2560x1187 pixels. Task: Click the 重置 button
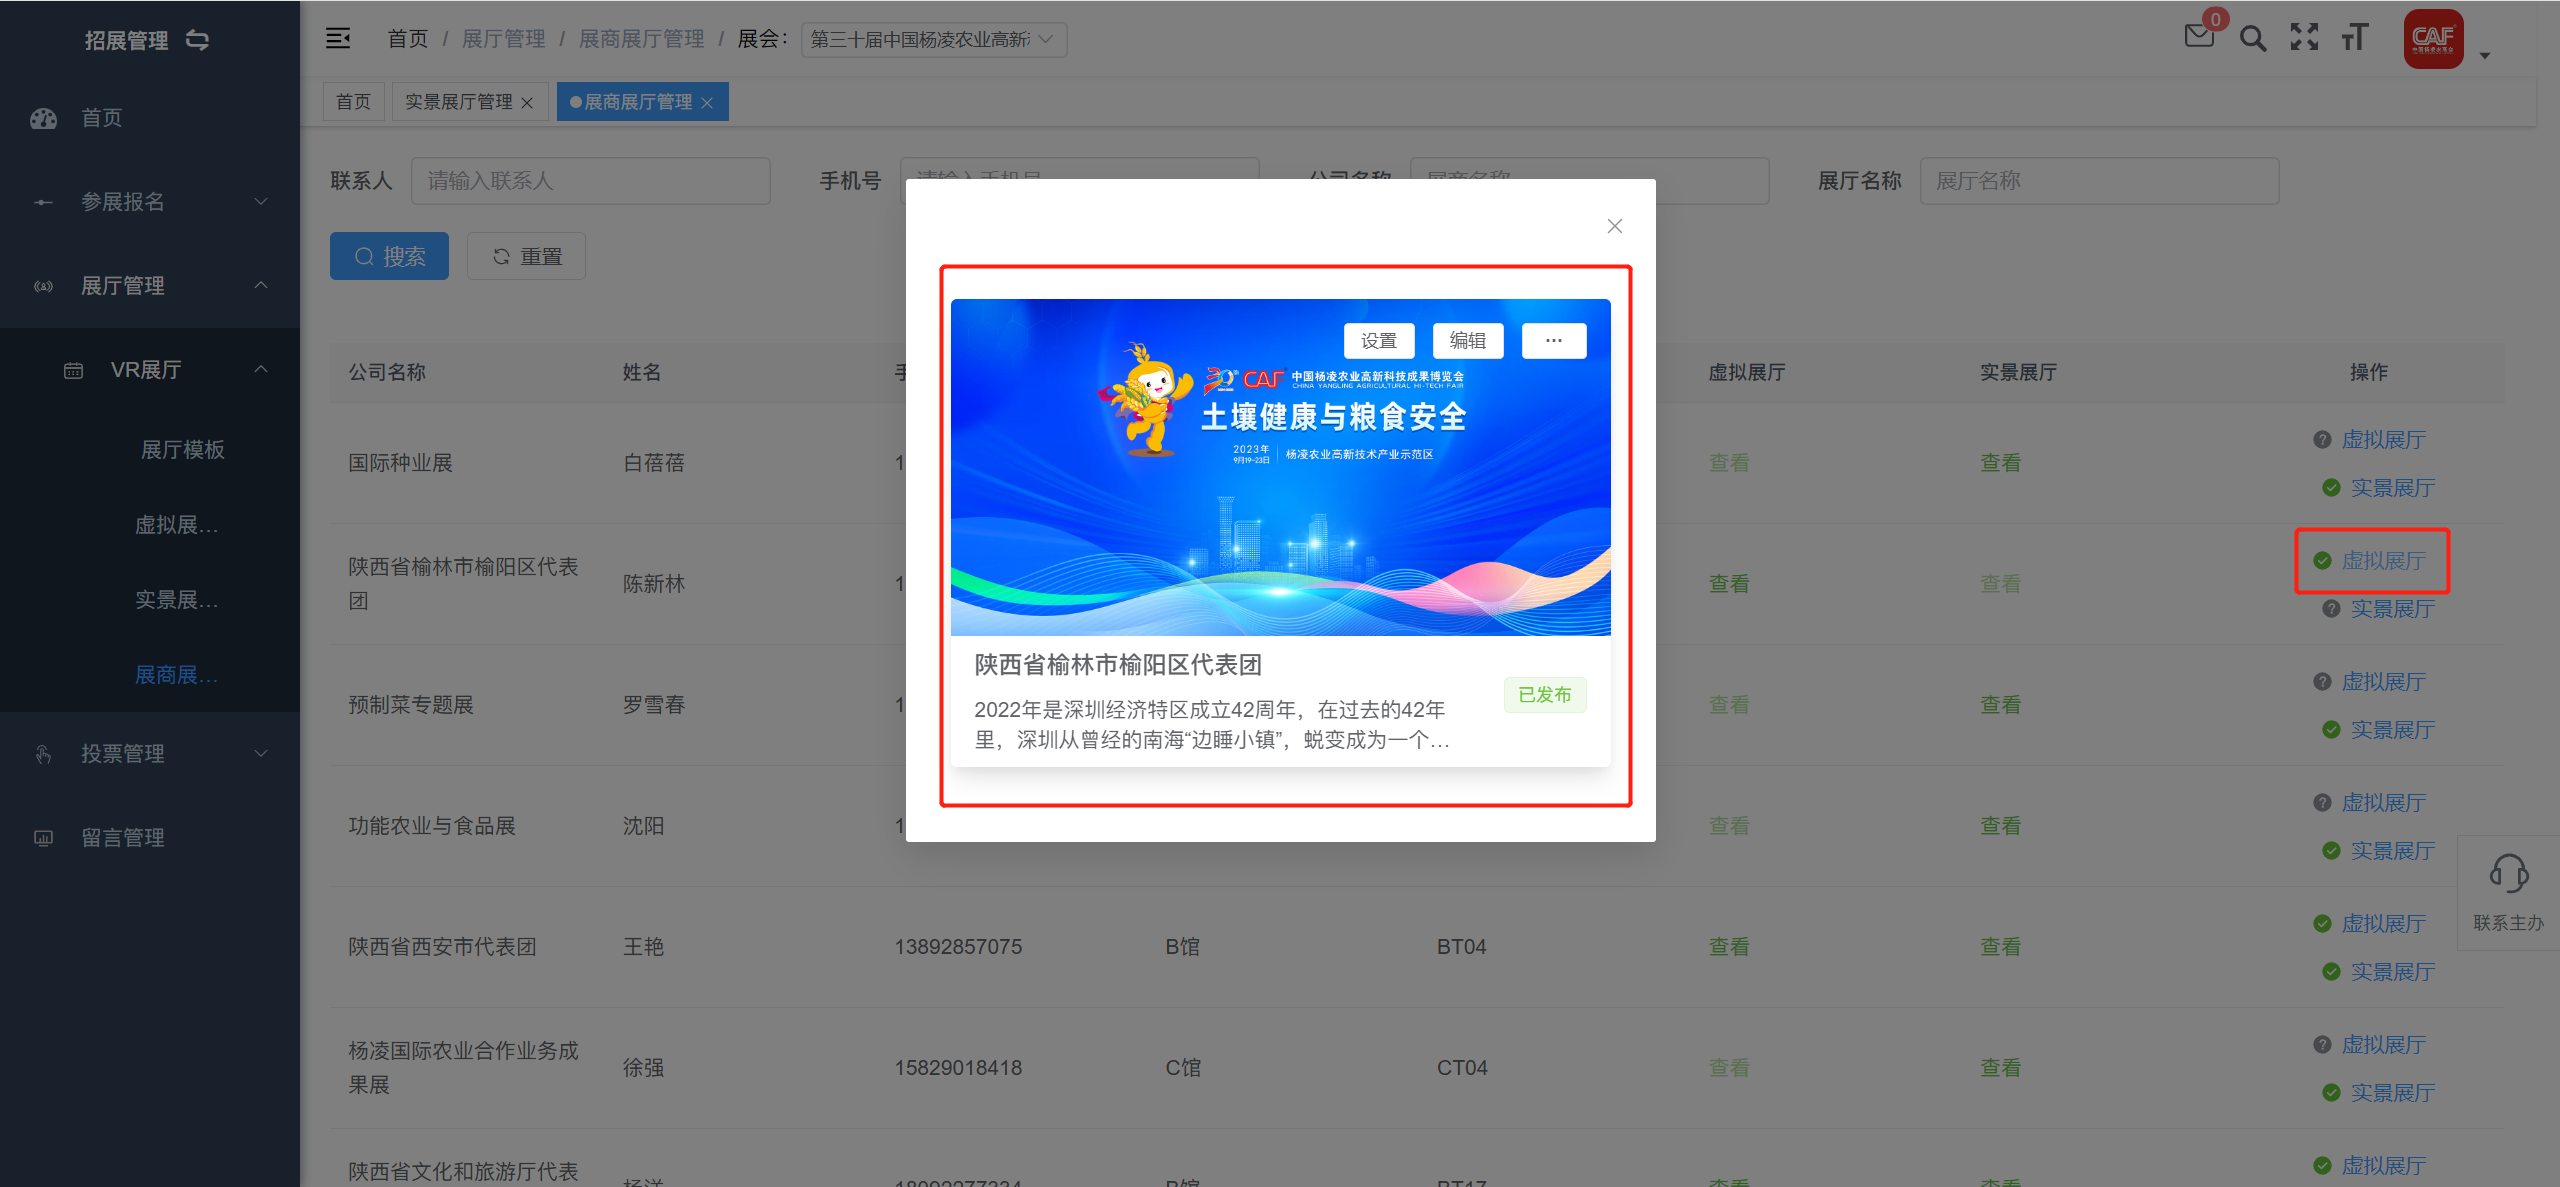click(x=526, y=257)
